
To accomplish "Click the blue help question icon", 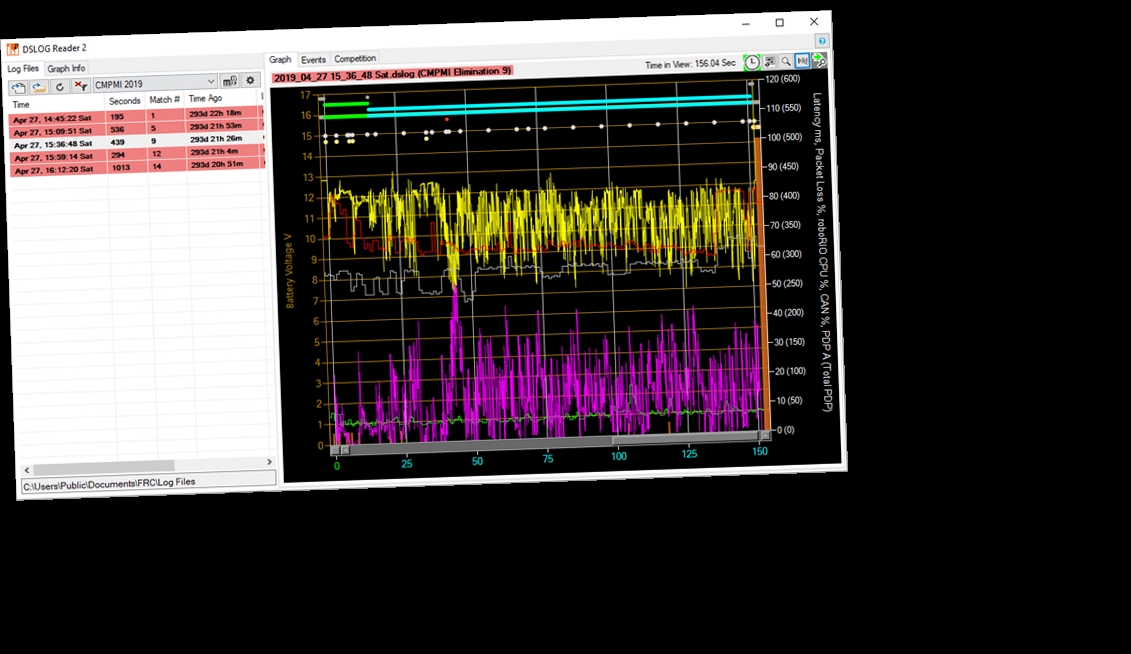I will point(822,40).
